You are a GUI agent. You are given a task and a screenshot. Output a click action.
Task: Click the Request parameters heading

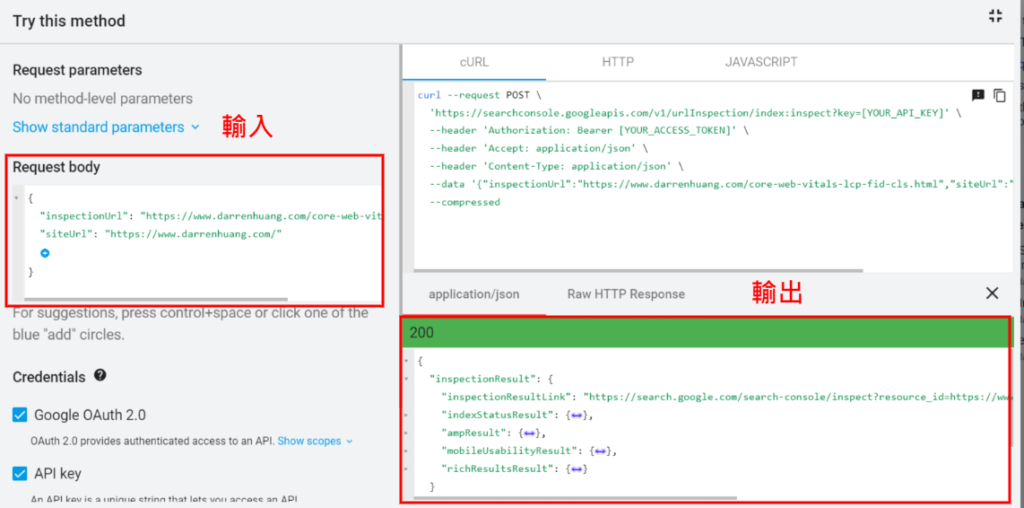(x=77, y=70)
